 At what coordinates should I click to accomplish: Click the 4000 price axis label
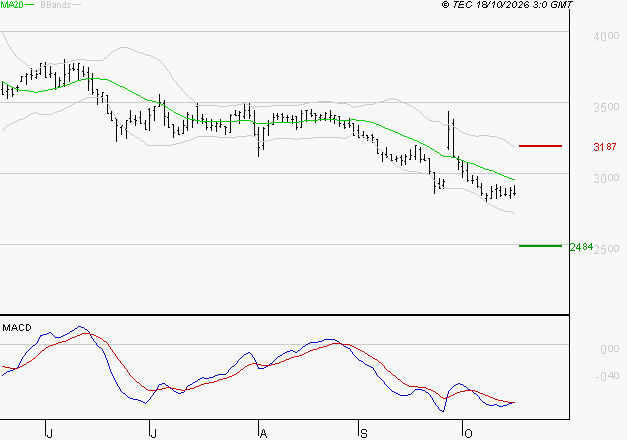606,36
